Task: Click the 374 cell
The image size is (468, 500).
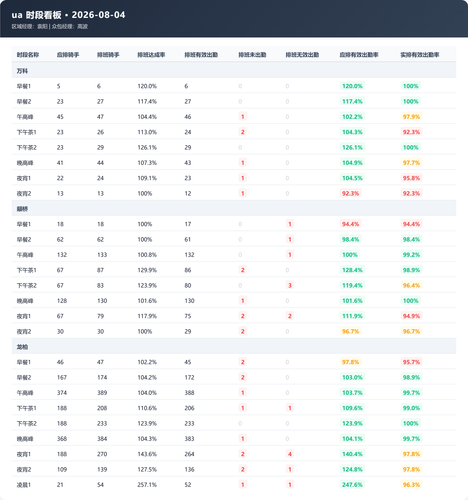Action: (62, 393)
